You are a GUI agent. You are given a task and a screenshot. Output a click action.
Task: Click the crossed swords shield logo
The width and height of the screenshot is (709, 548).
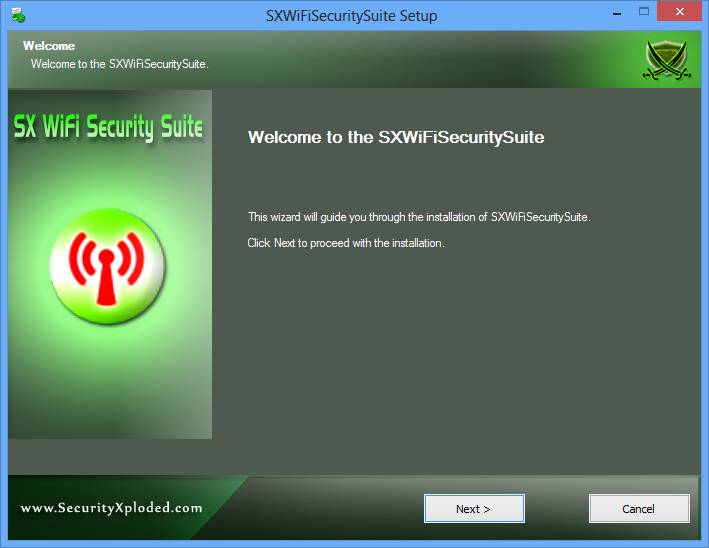click(666, 60)
